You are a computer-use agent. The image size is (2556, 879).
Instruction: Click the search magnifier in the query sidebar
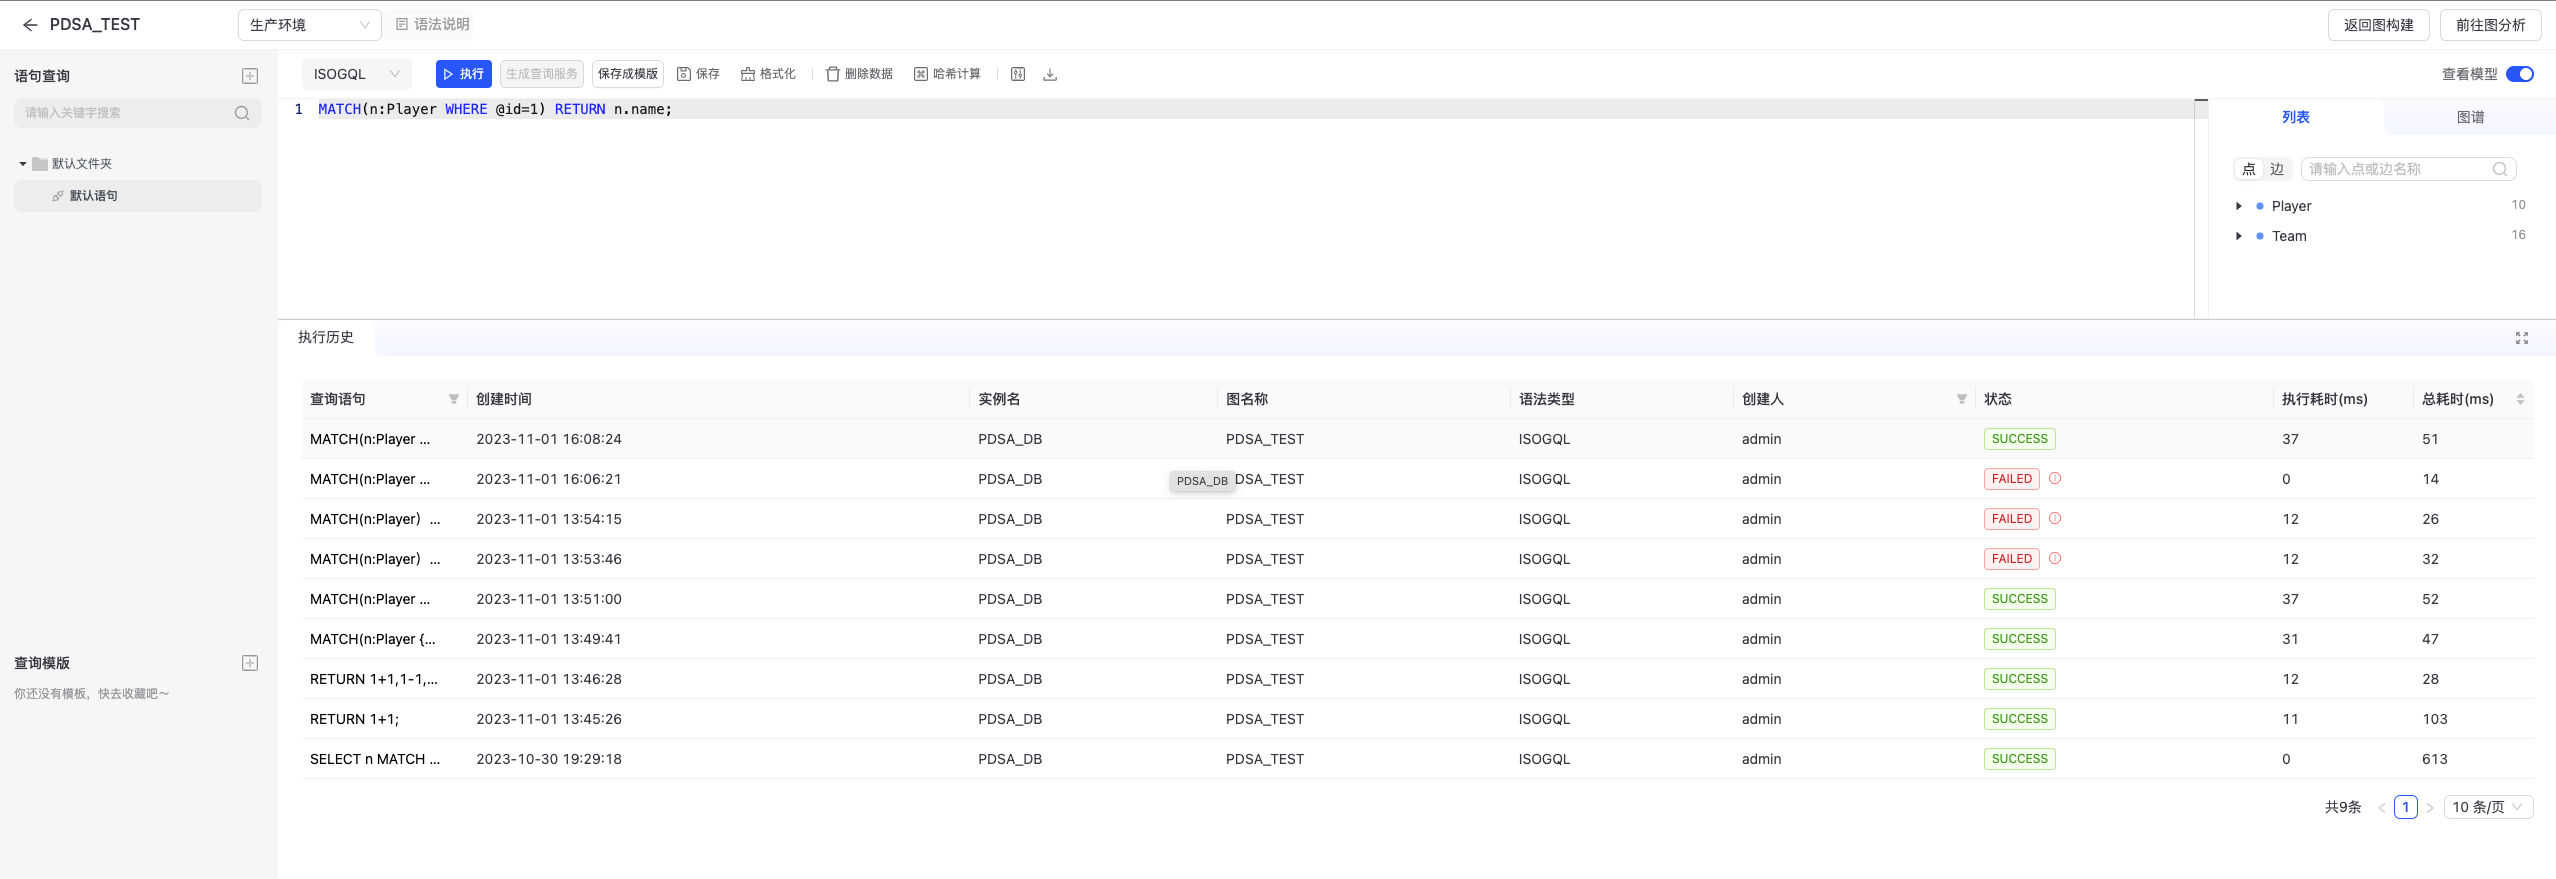pos(242,113)
